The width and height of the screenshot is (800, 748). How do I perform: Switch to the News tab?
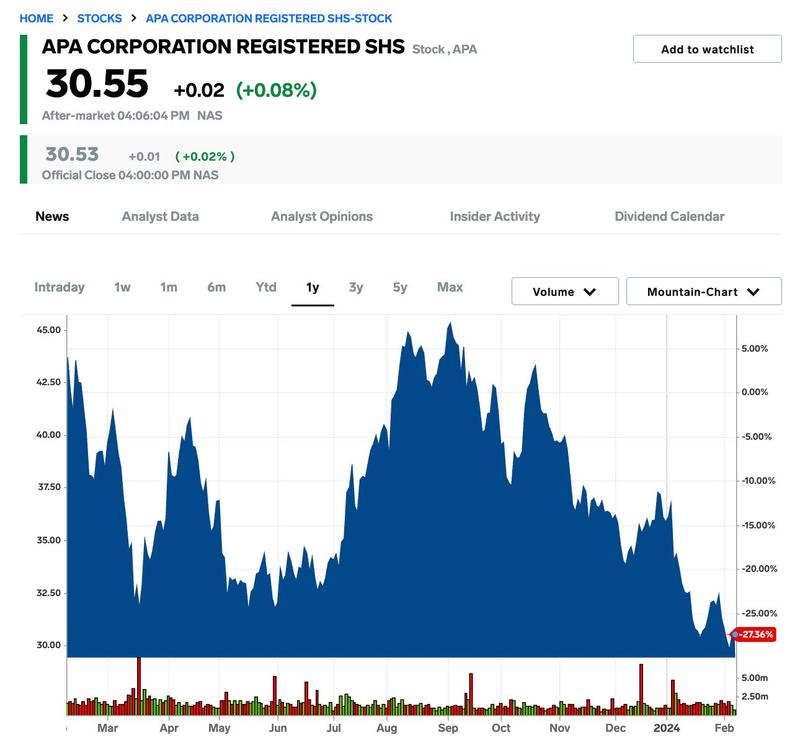(52, 216)
